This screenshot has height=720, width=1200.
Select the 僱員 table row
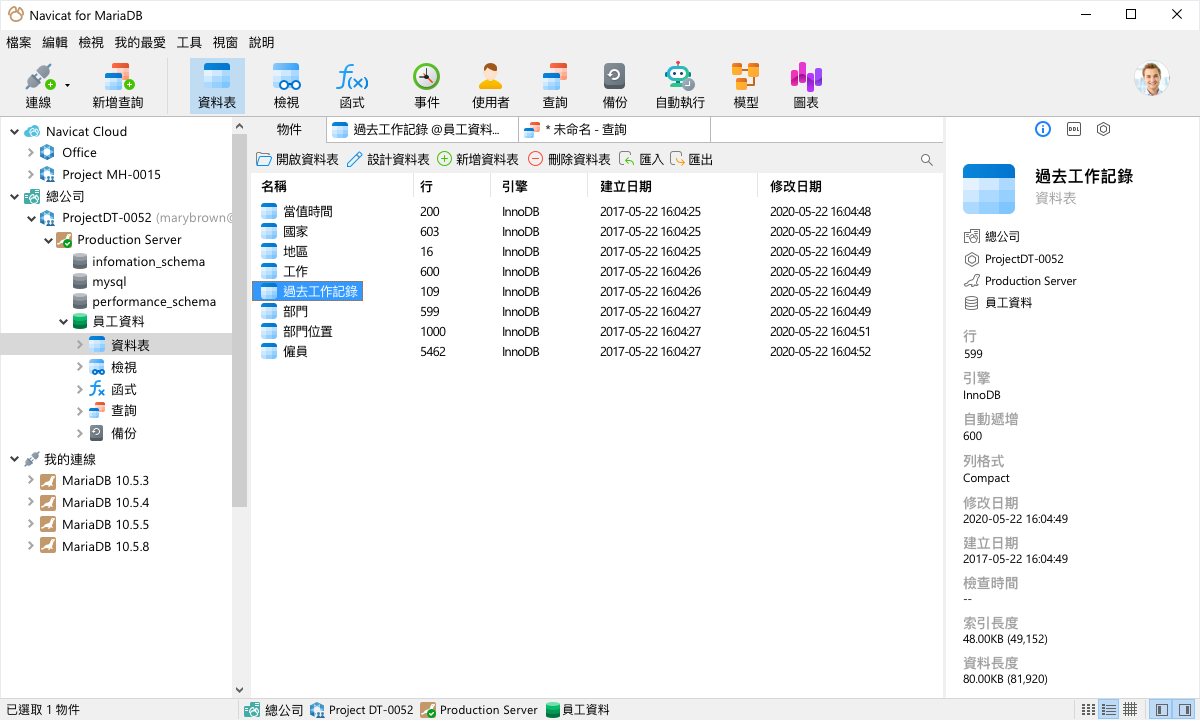[x=595, y=352]
